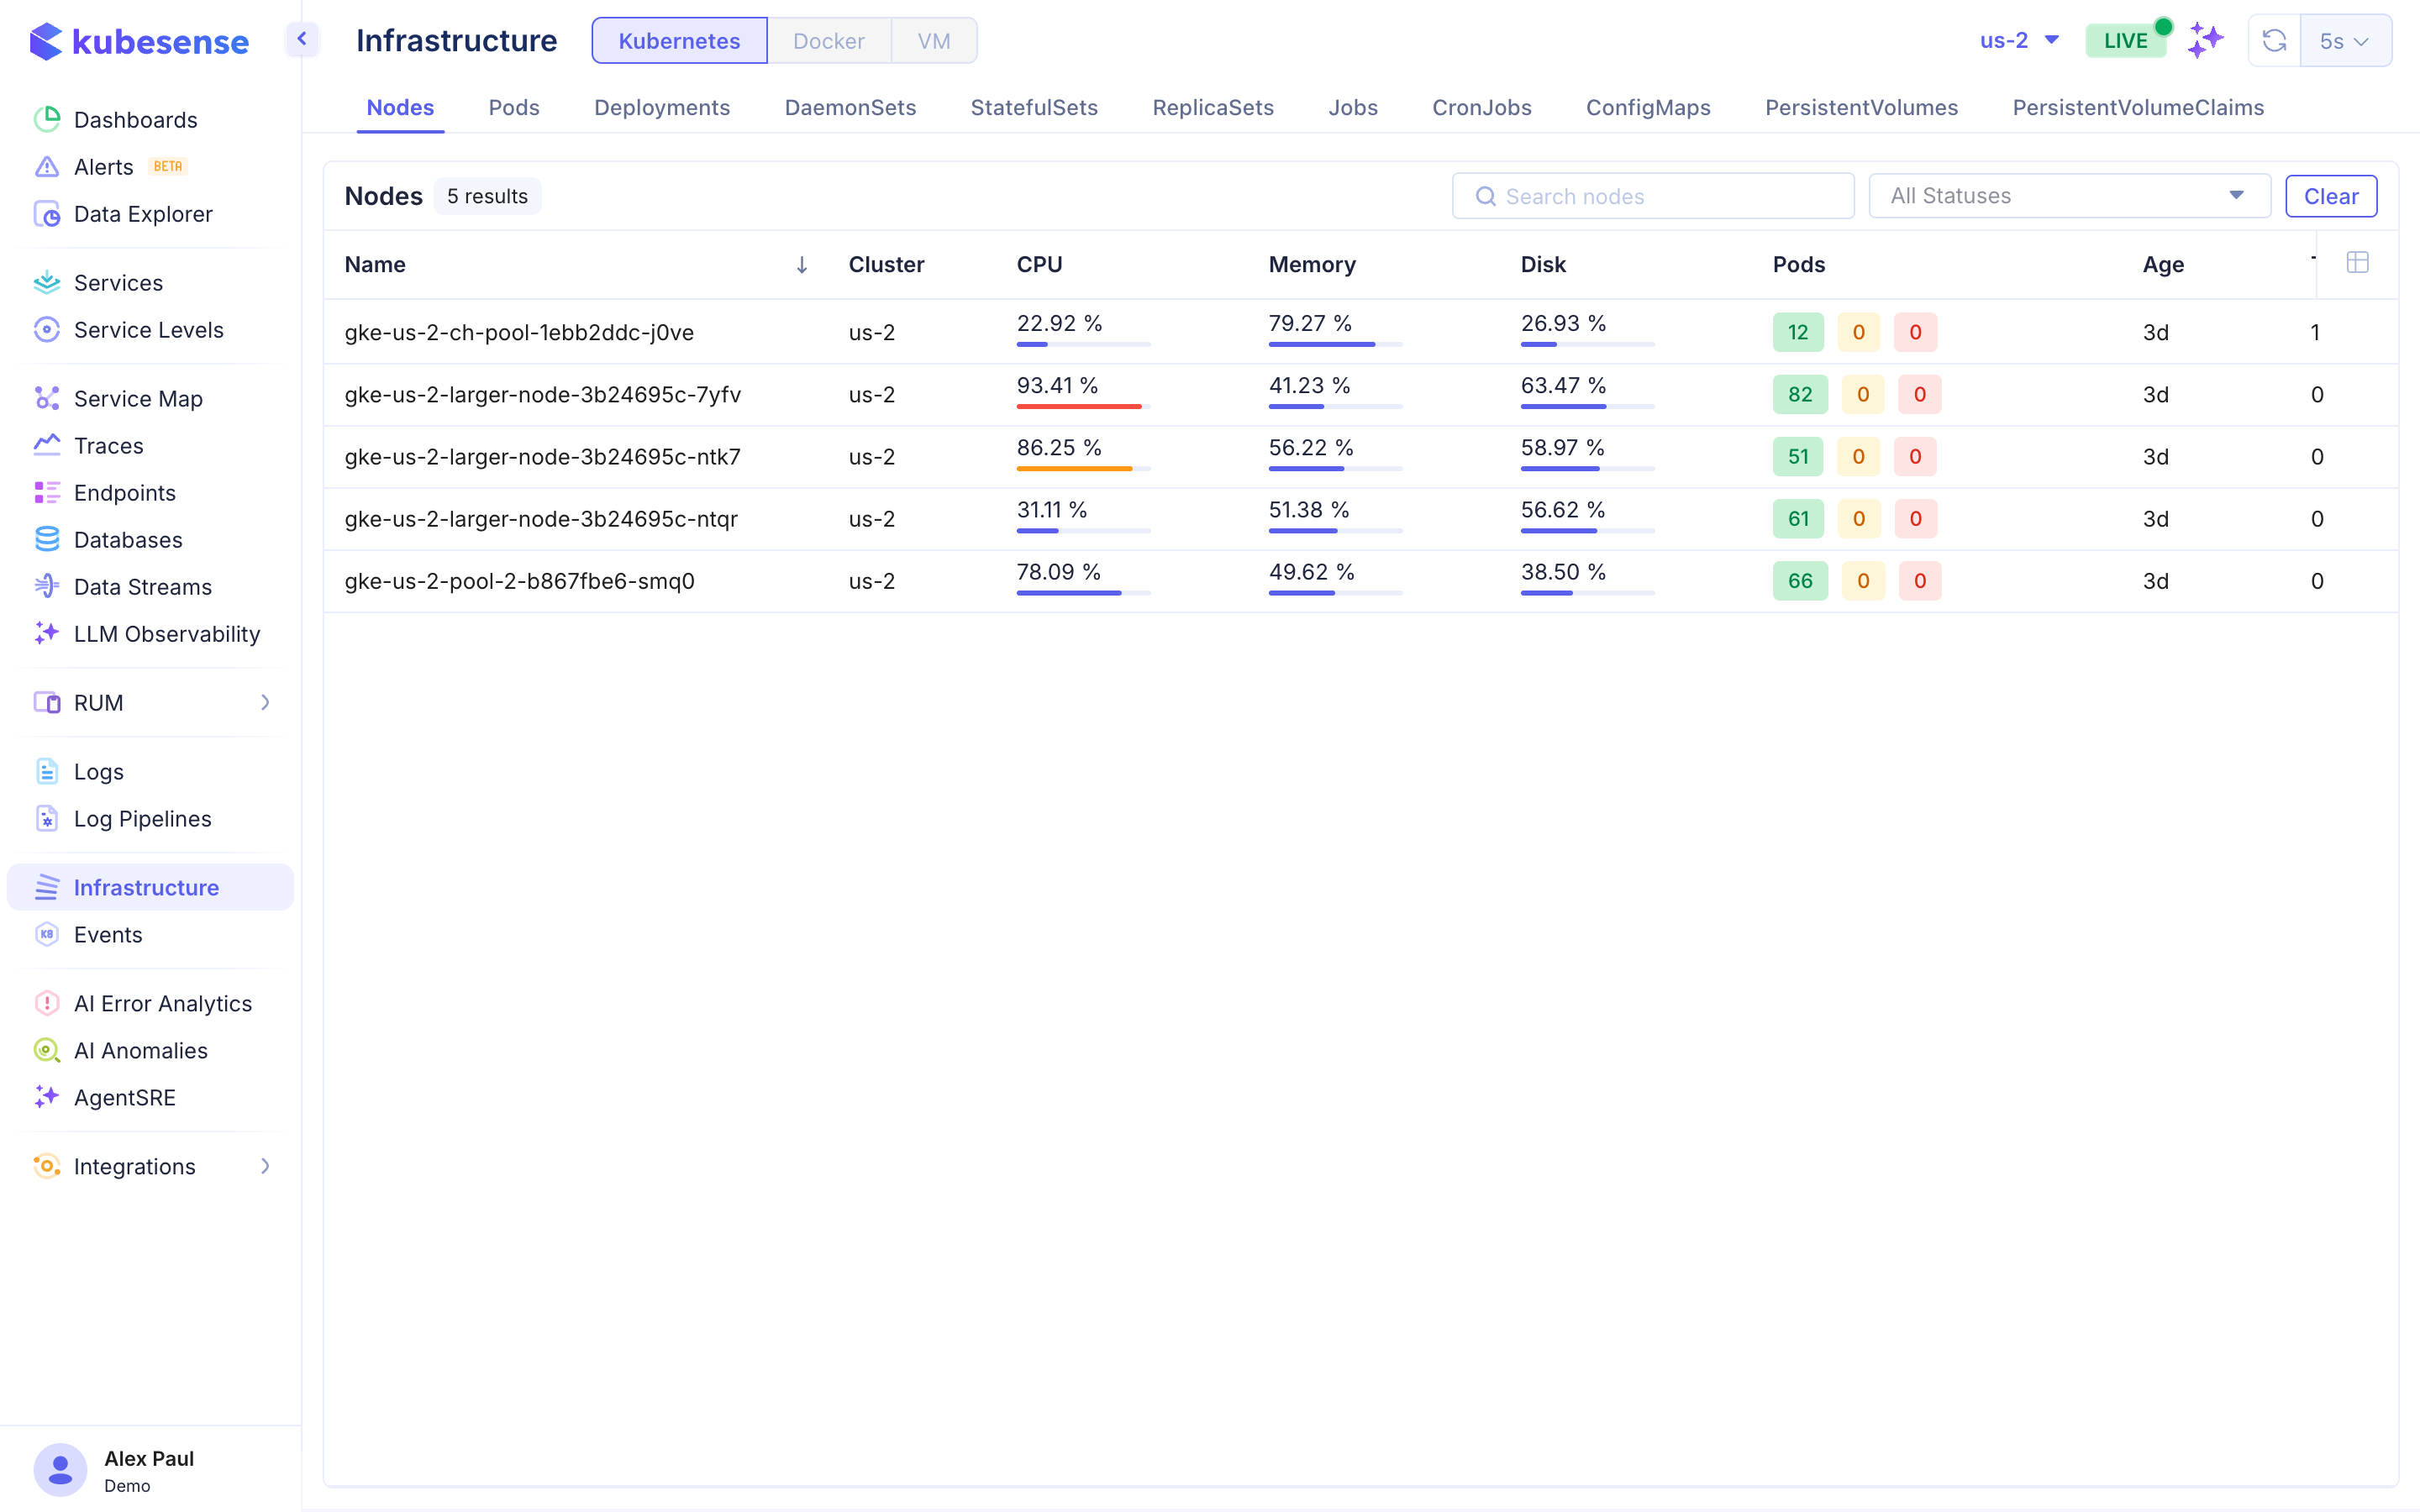This screenshot has width=2420, height=1512.
Task: Open the AI sparkles assistant in the header
Action: (x=2205, y=40)
